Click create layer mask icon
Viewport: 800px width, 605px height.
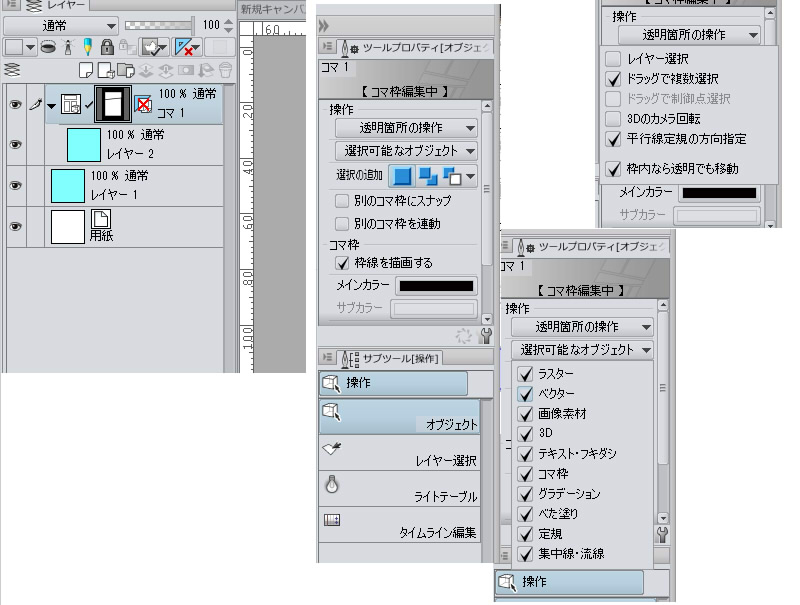pyautogui.click(x=185, y=70)
